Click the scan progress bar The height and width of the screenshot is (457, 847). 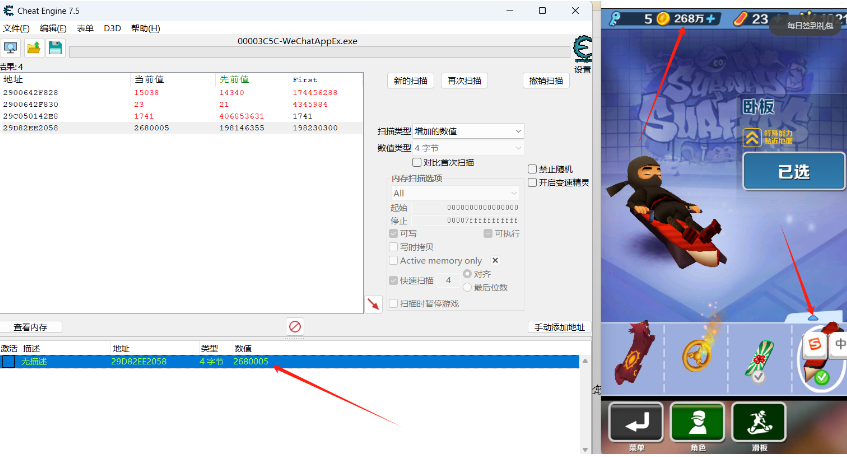coord(320,52)
